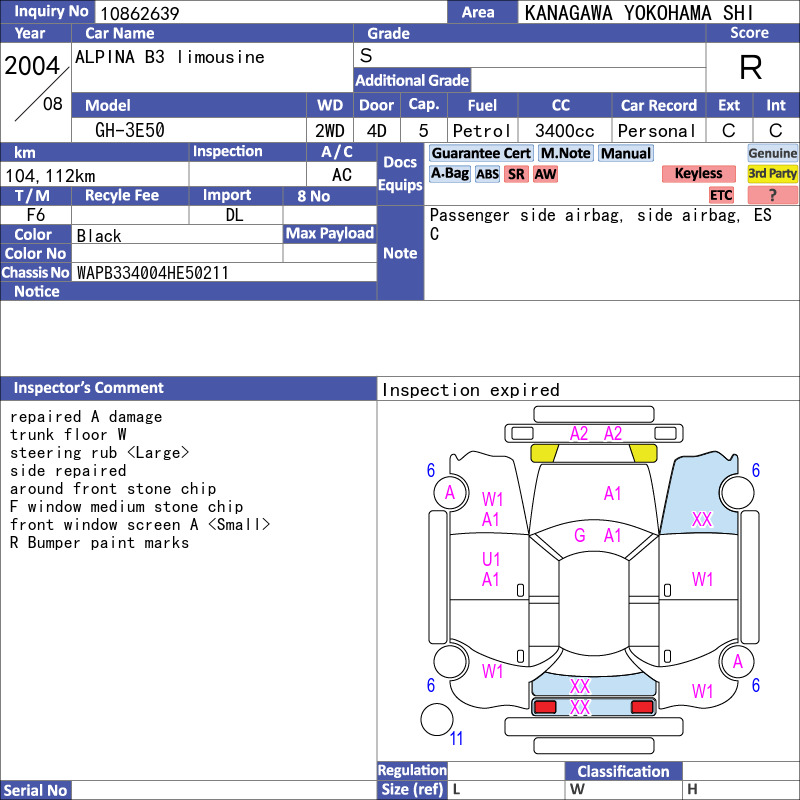Click the A1 mark on the hood

click(x=612, y=493)
